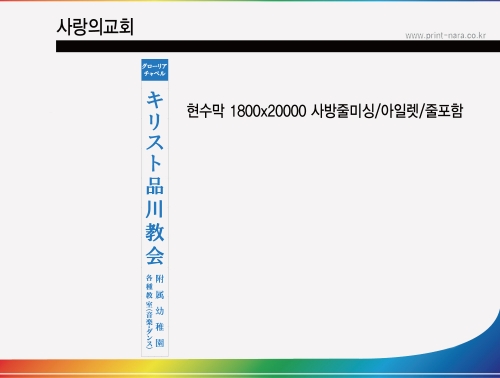Select the 会 kanji on the banner
The height and width of the screenshot is (378, 500).
click(155, 256)
